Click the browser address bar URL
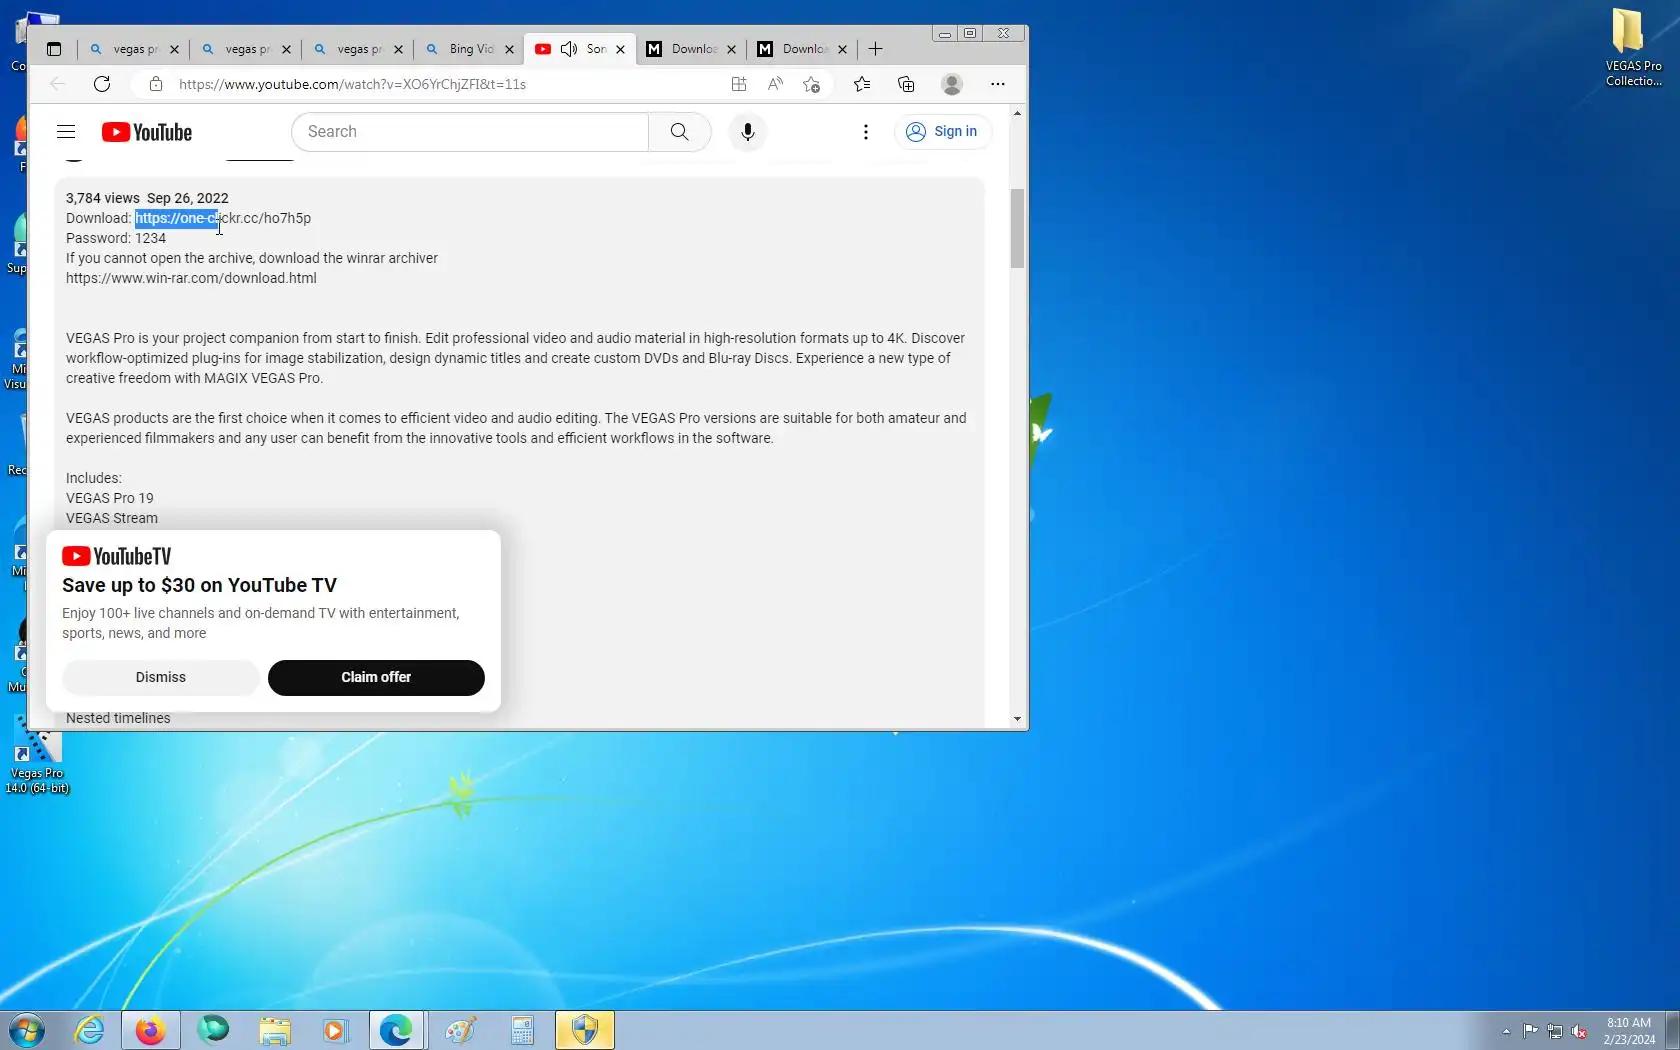Image resolution: width=1680 pixels, height=1050 pixels. tap(352, 84)
